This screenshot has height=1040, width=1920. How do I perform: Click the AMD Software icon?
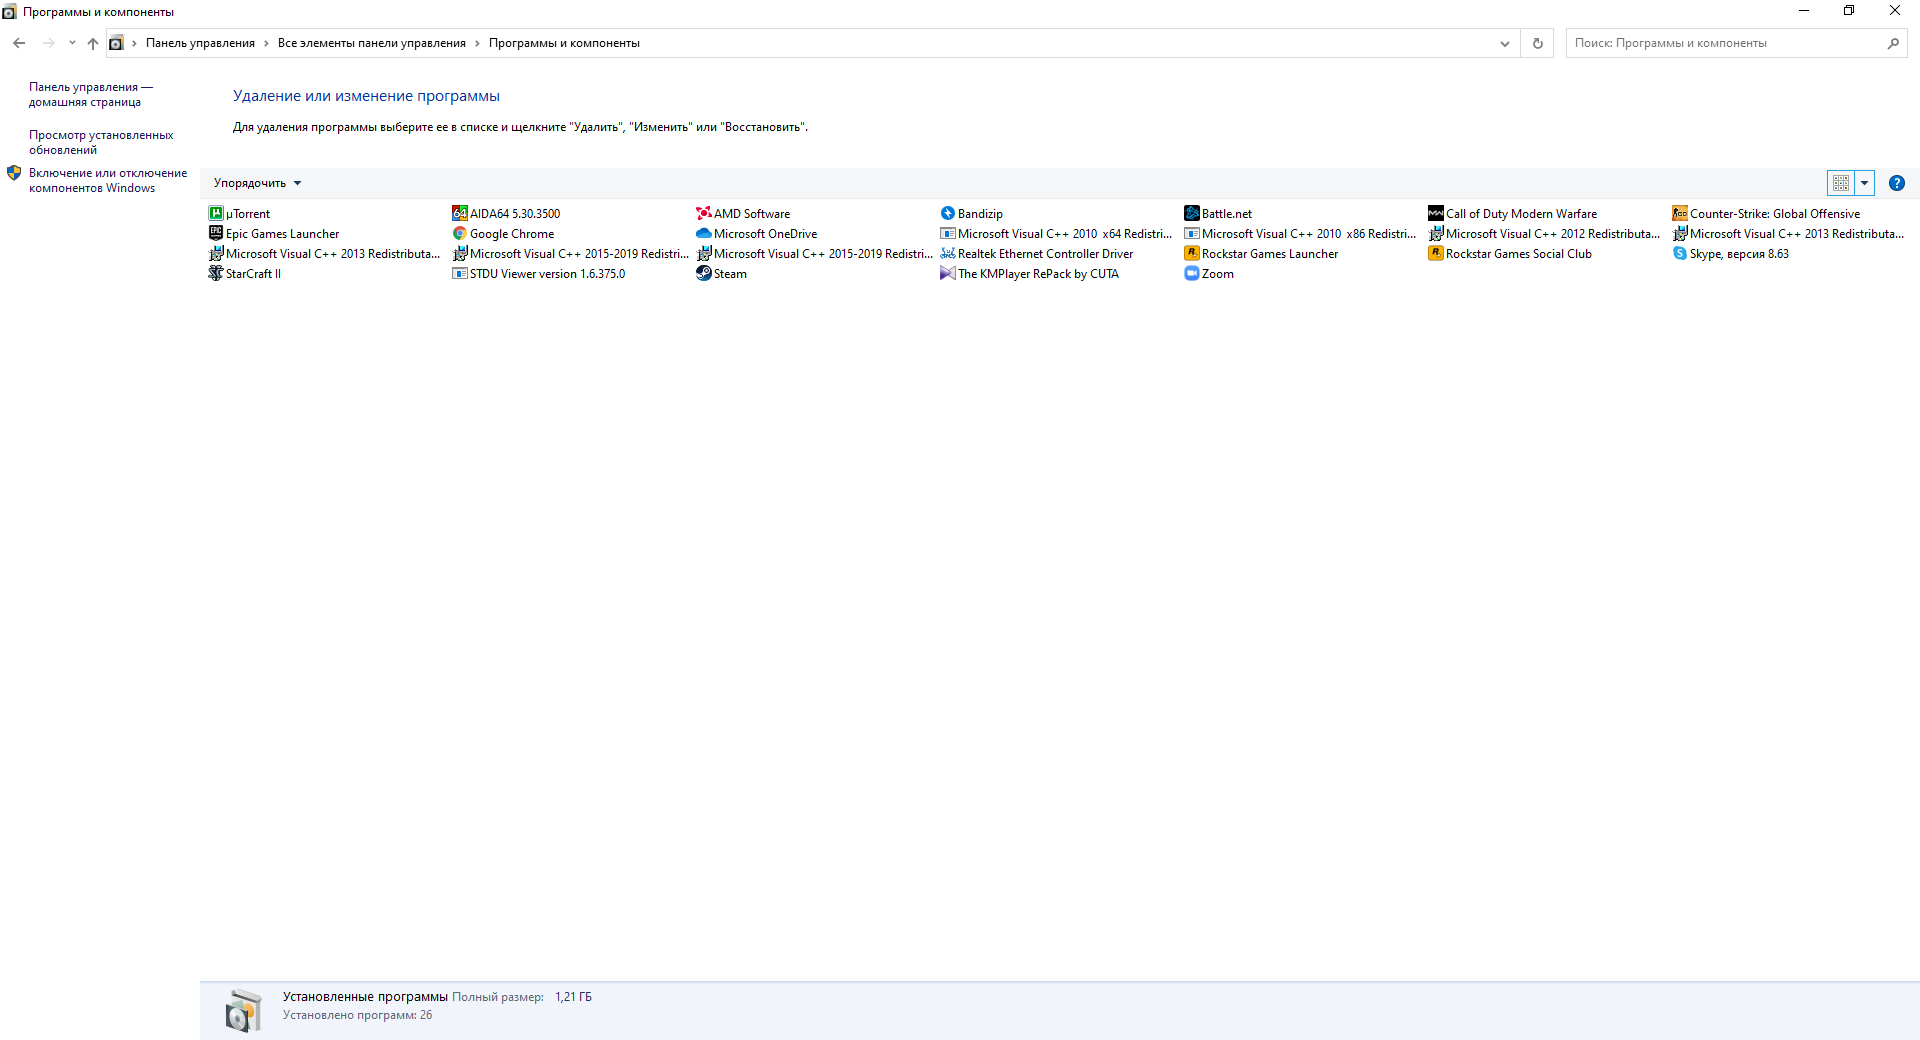click(704, 213)
